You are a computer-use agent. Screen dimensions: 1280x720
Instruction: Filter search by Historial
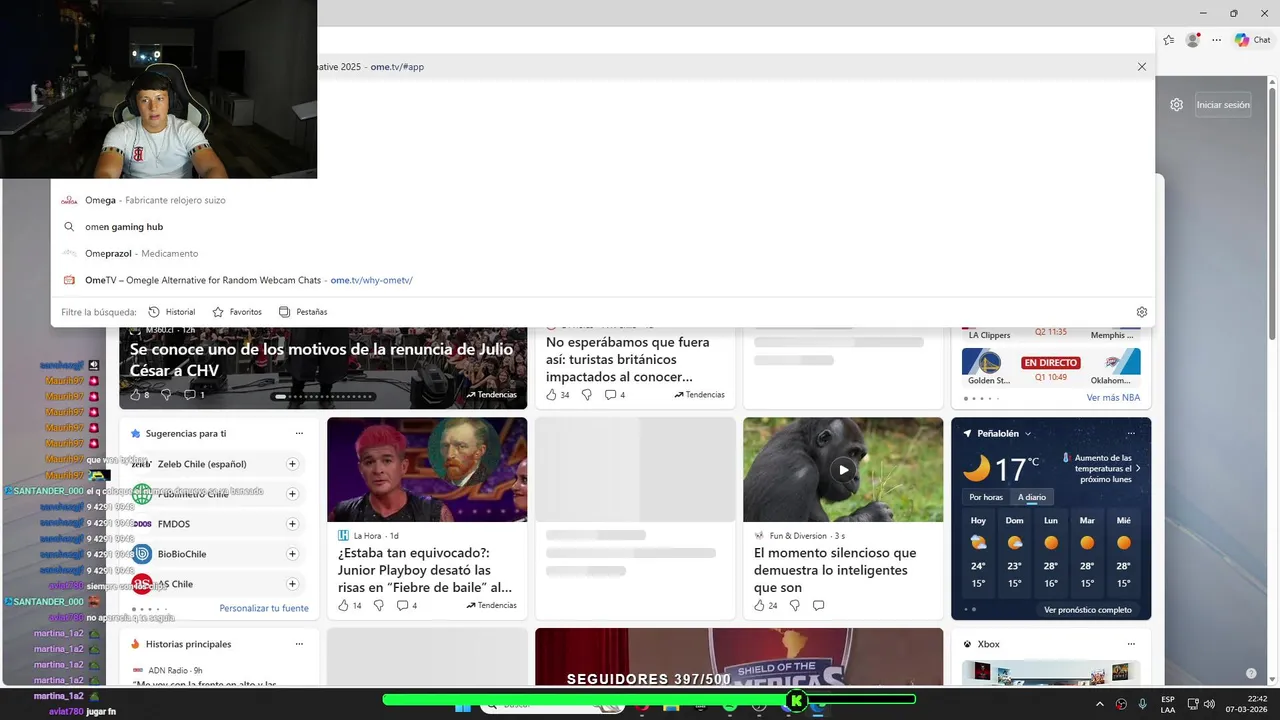(171, 312)
